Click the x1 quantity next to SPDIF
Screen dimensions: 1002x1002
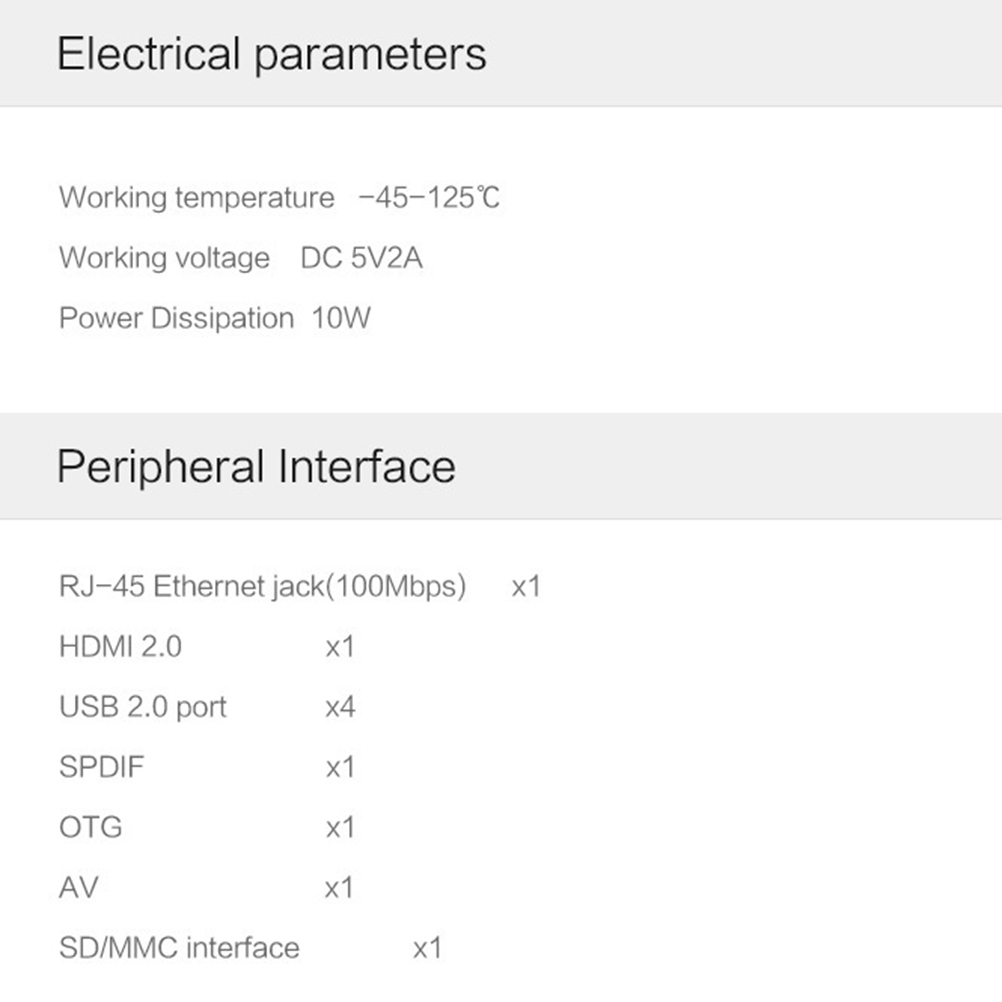click(x=340, y=767)
